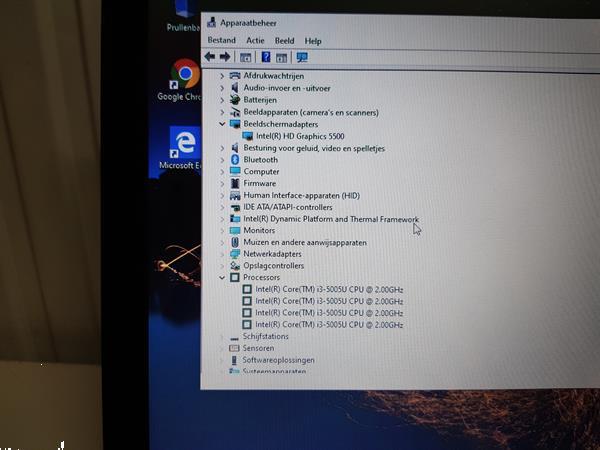Click the network icon beside Netwerkadapters
Viewport: 600px width, 450px height.
pos(235,254)
